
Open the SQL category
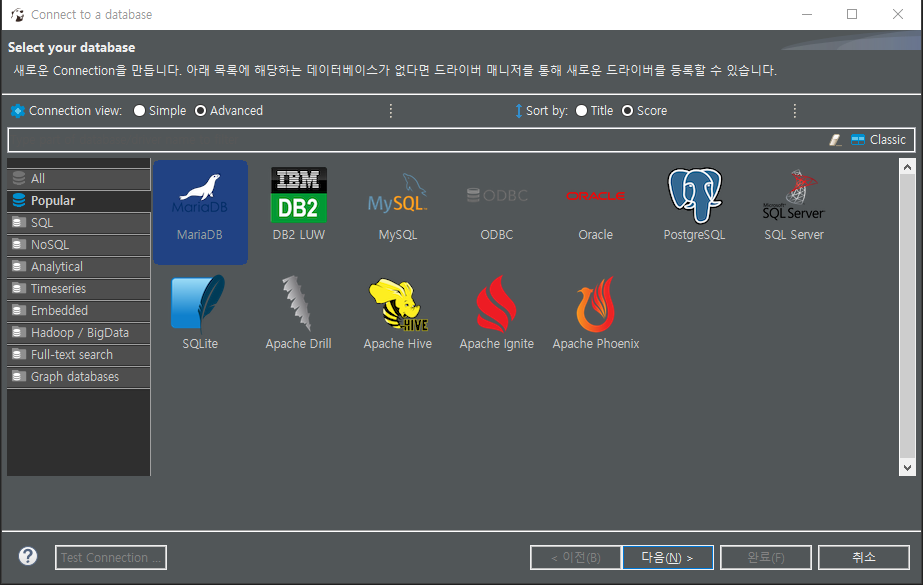(79, 222)
